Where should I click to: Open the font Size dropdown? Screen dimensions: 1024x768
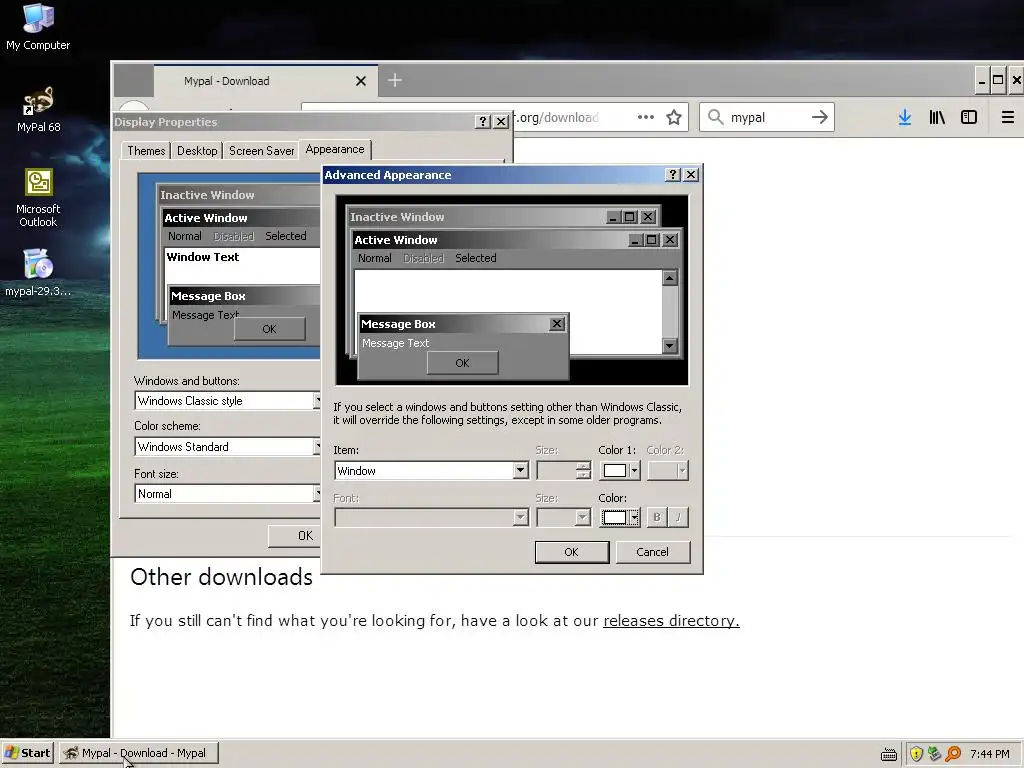tap(564, 517)
